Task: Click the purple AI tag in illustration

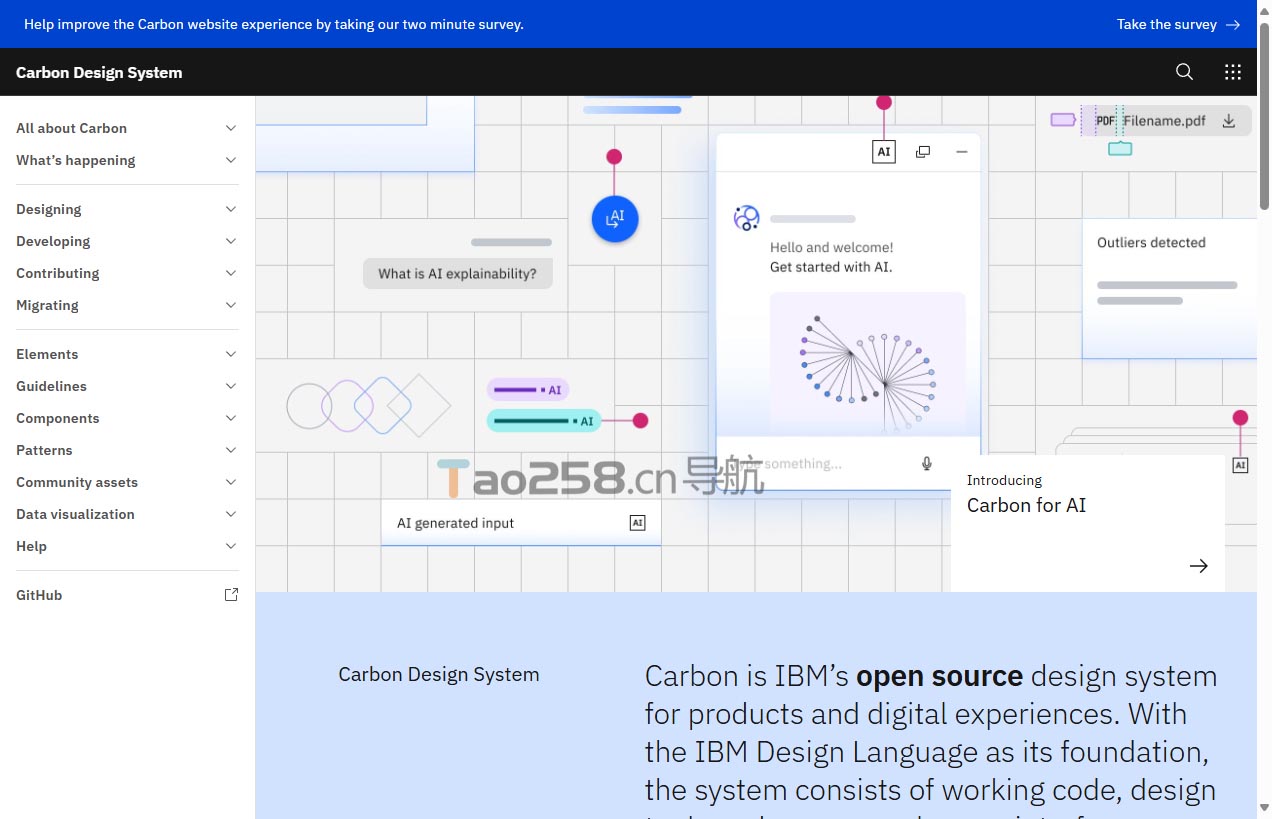Action: (528, 390)
